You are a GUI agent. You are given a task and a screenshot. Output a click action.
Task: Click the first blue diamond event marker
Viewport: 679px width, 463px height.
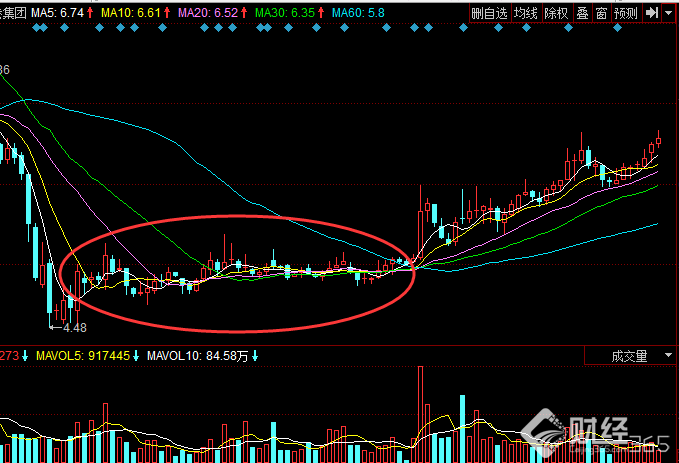(36, 28)
